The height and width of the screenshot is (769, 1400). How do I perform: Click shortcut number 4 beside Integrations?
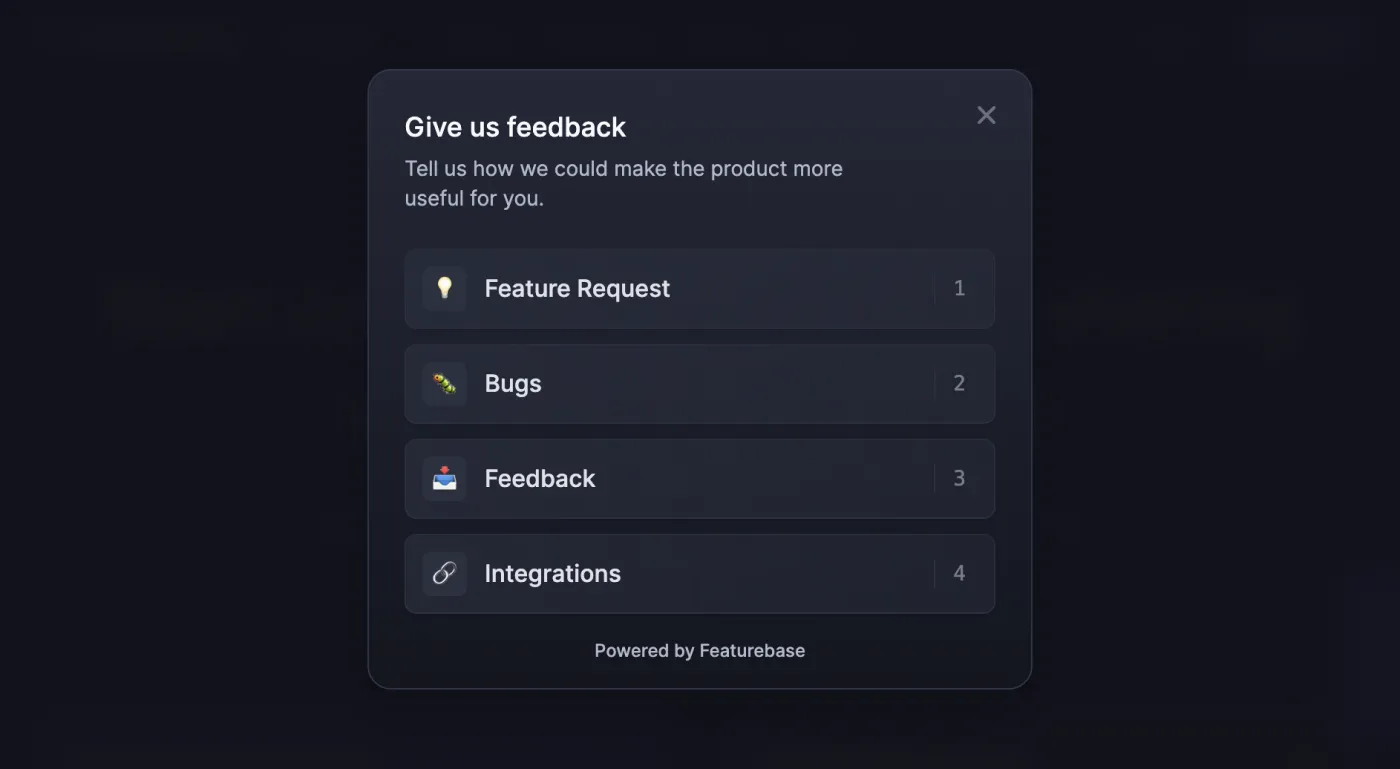click(959, 573)
